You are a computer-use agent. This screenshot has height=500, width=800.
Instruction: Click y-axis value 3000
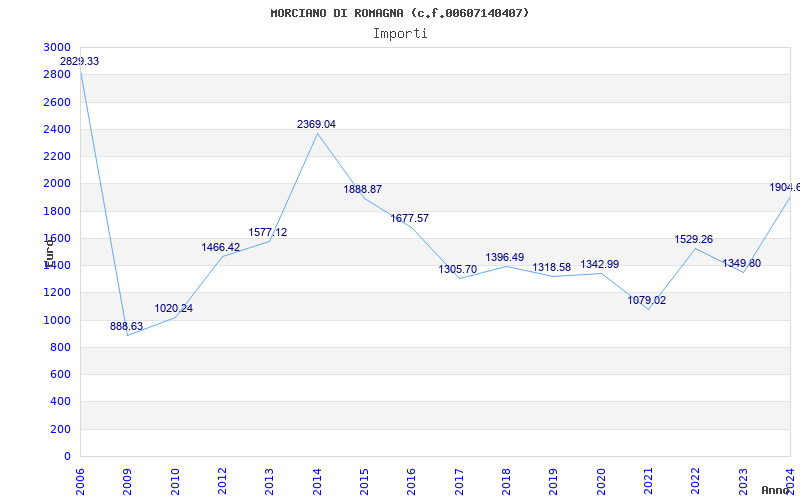coord(57,47)
